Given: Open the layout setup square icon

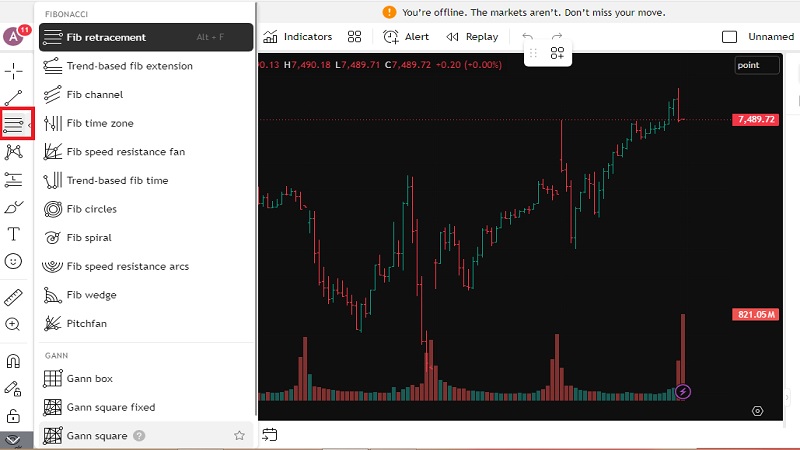Looking at the screenshot, I should [x=730, y=37].
